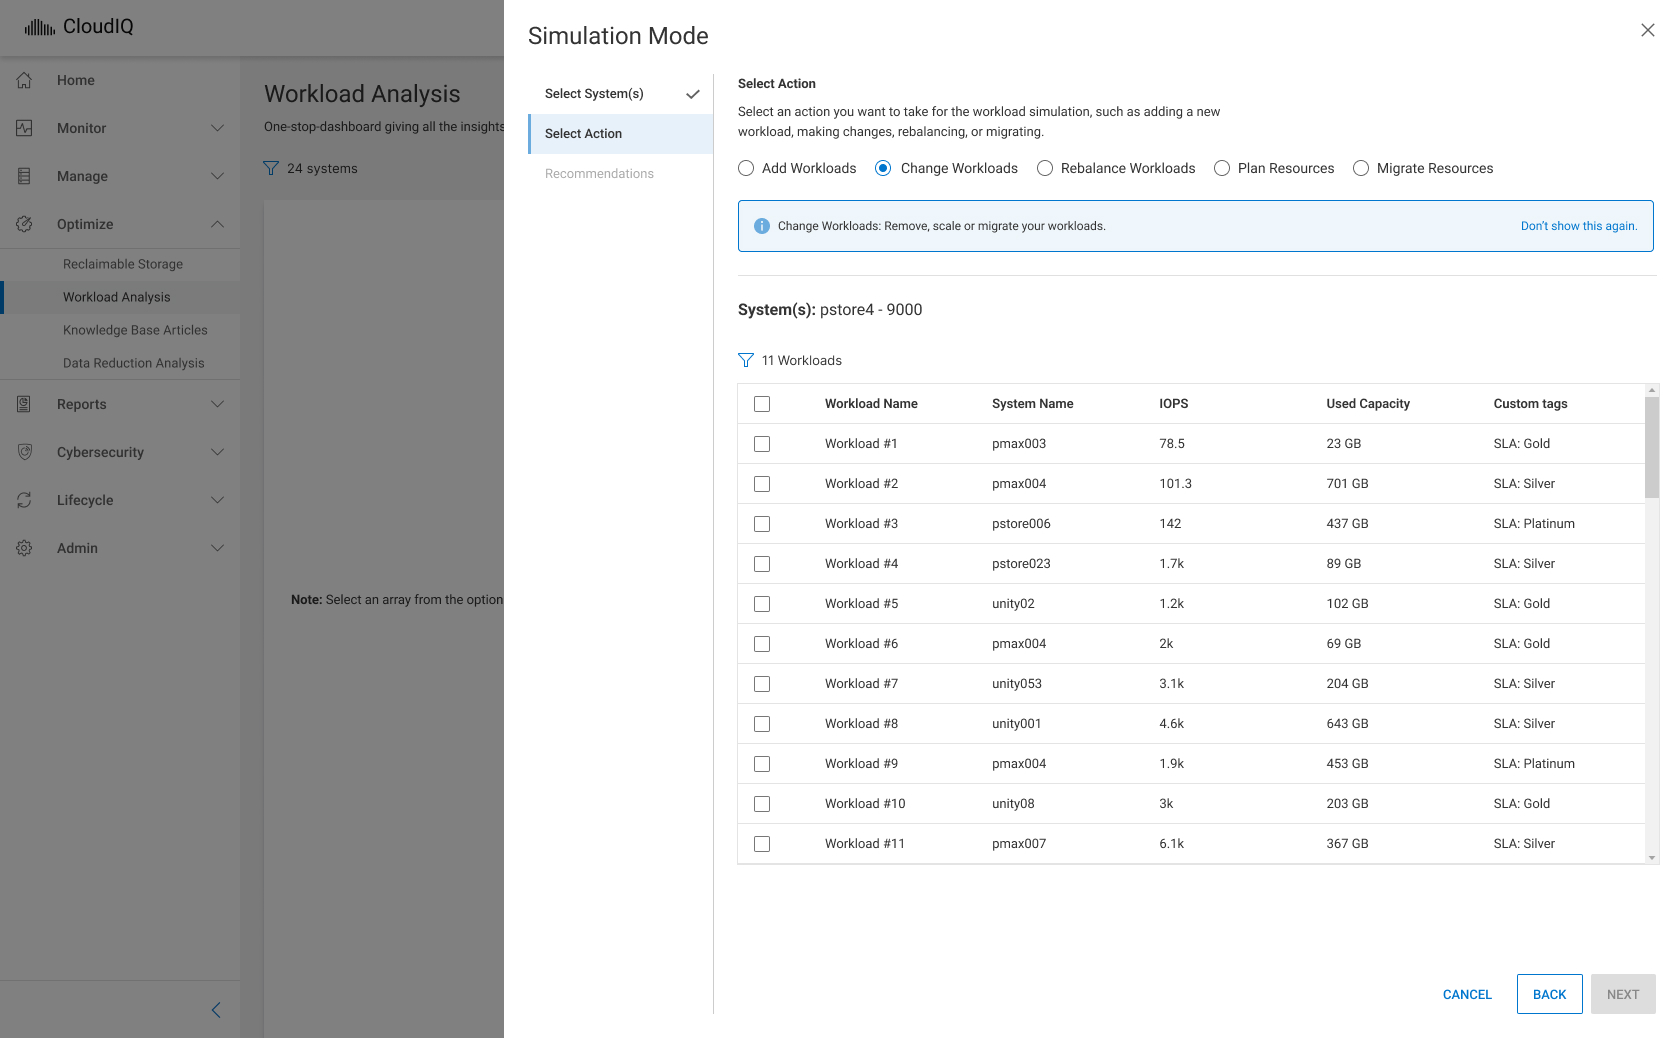1680x1038 pixels.
Task: Click the CANCEL button
Action: (1467, 994)
